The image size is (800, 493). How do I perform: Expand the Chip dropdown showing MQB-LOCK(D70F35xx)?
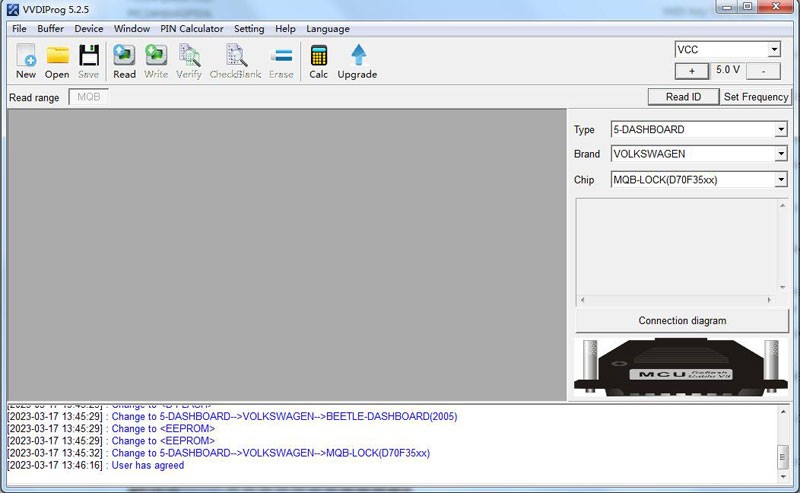coord(781,179)
